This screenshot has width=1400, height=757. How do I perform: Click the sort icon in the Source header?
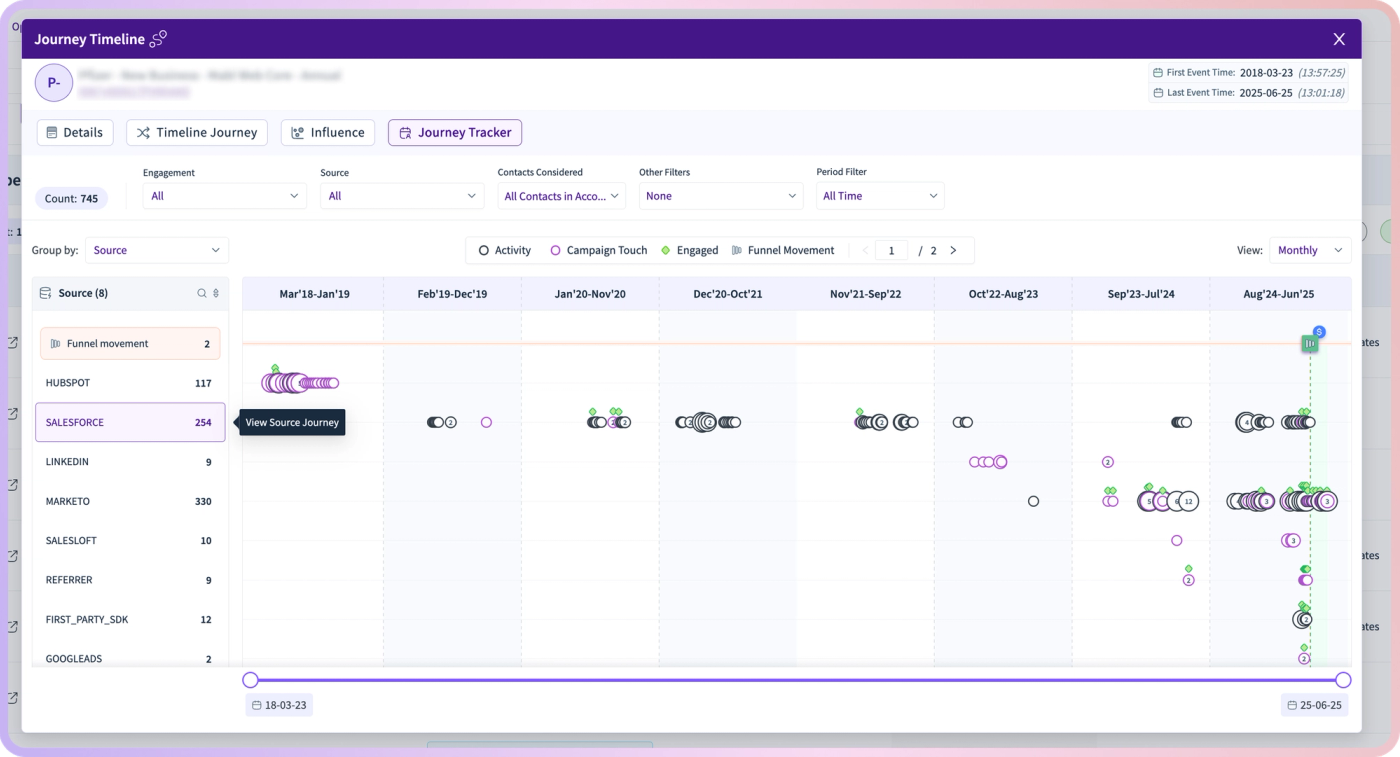point(216,293)
